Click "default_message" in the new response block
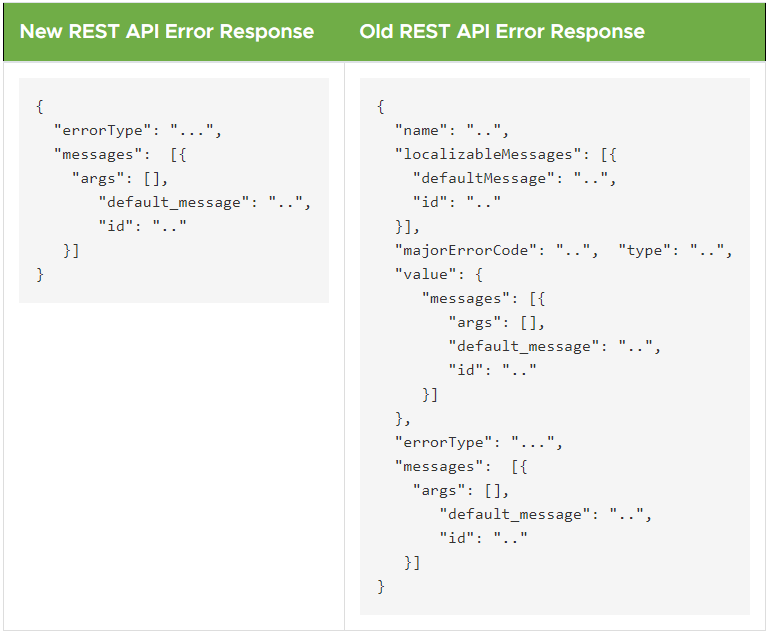Viewport: 769px width, 634px height. [170, 202]
